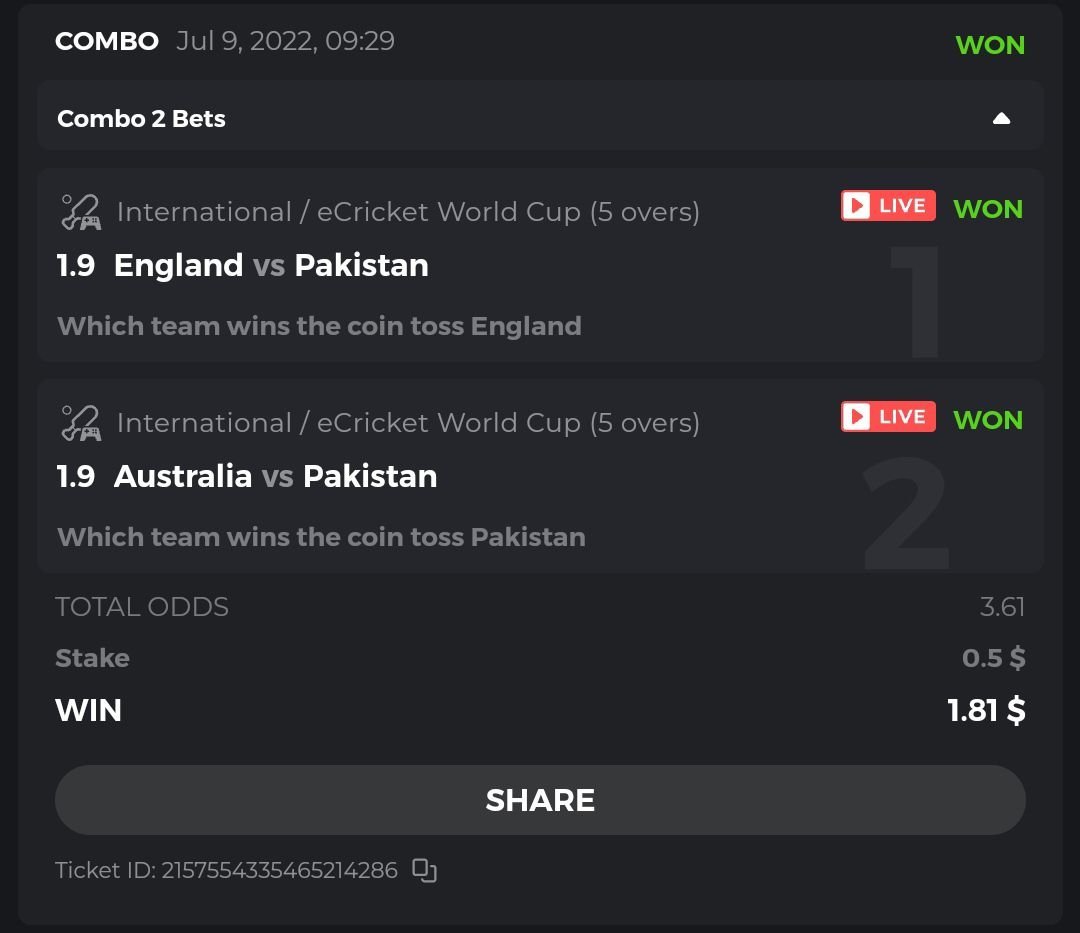Click the TOTAL ODDS 3.61 value
This screenshot has width=1080, height=933.
(1002, 607)
